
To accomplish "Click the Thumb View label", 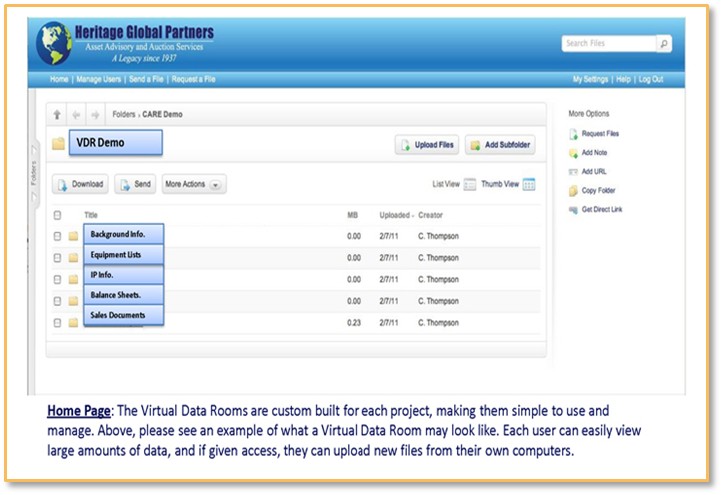I will pyautogui.click(x=500, y=184).
